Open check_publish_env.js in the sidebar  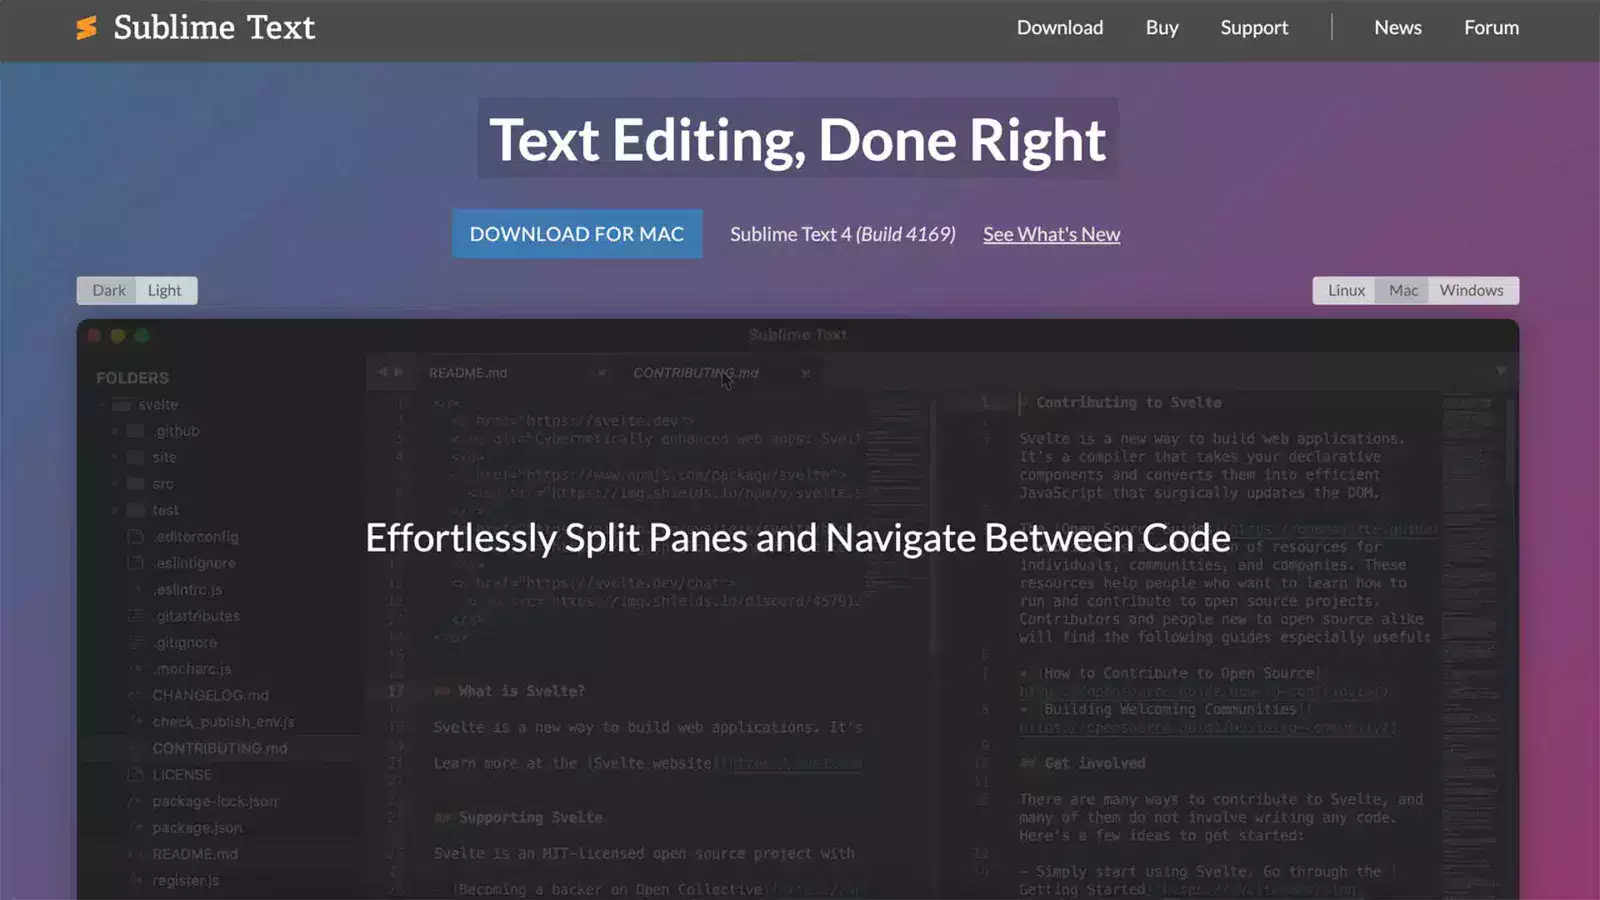pyautogui.click(x=223, y=722)
